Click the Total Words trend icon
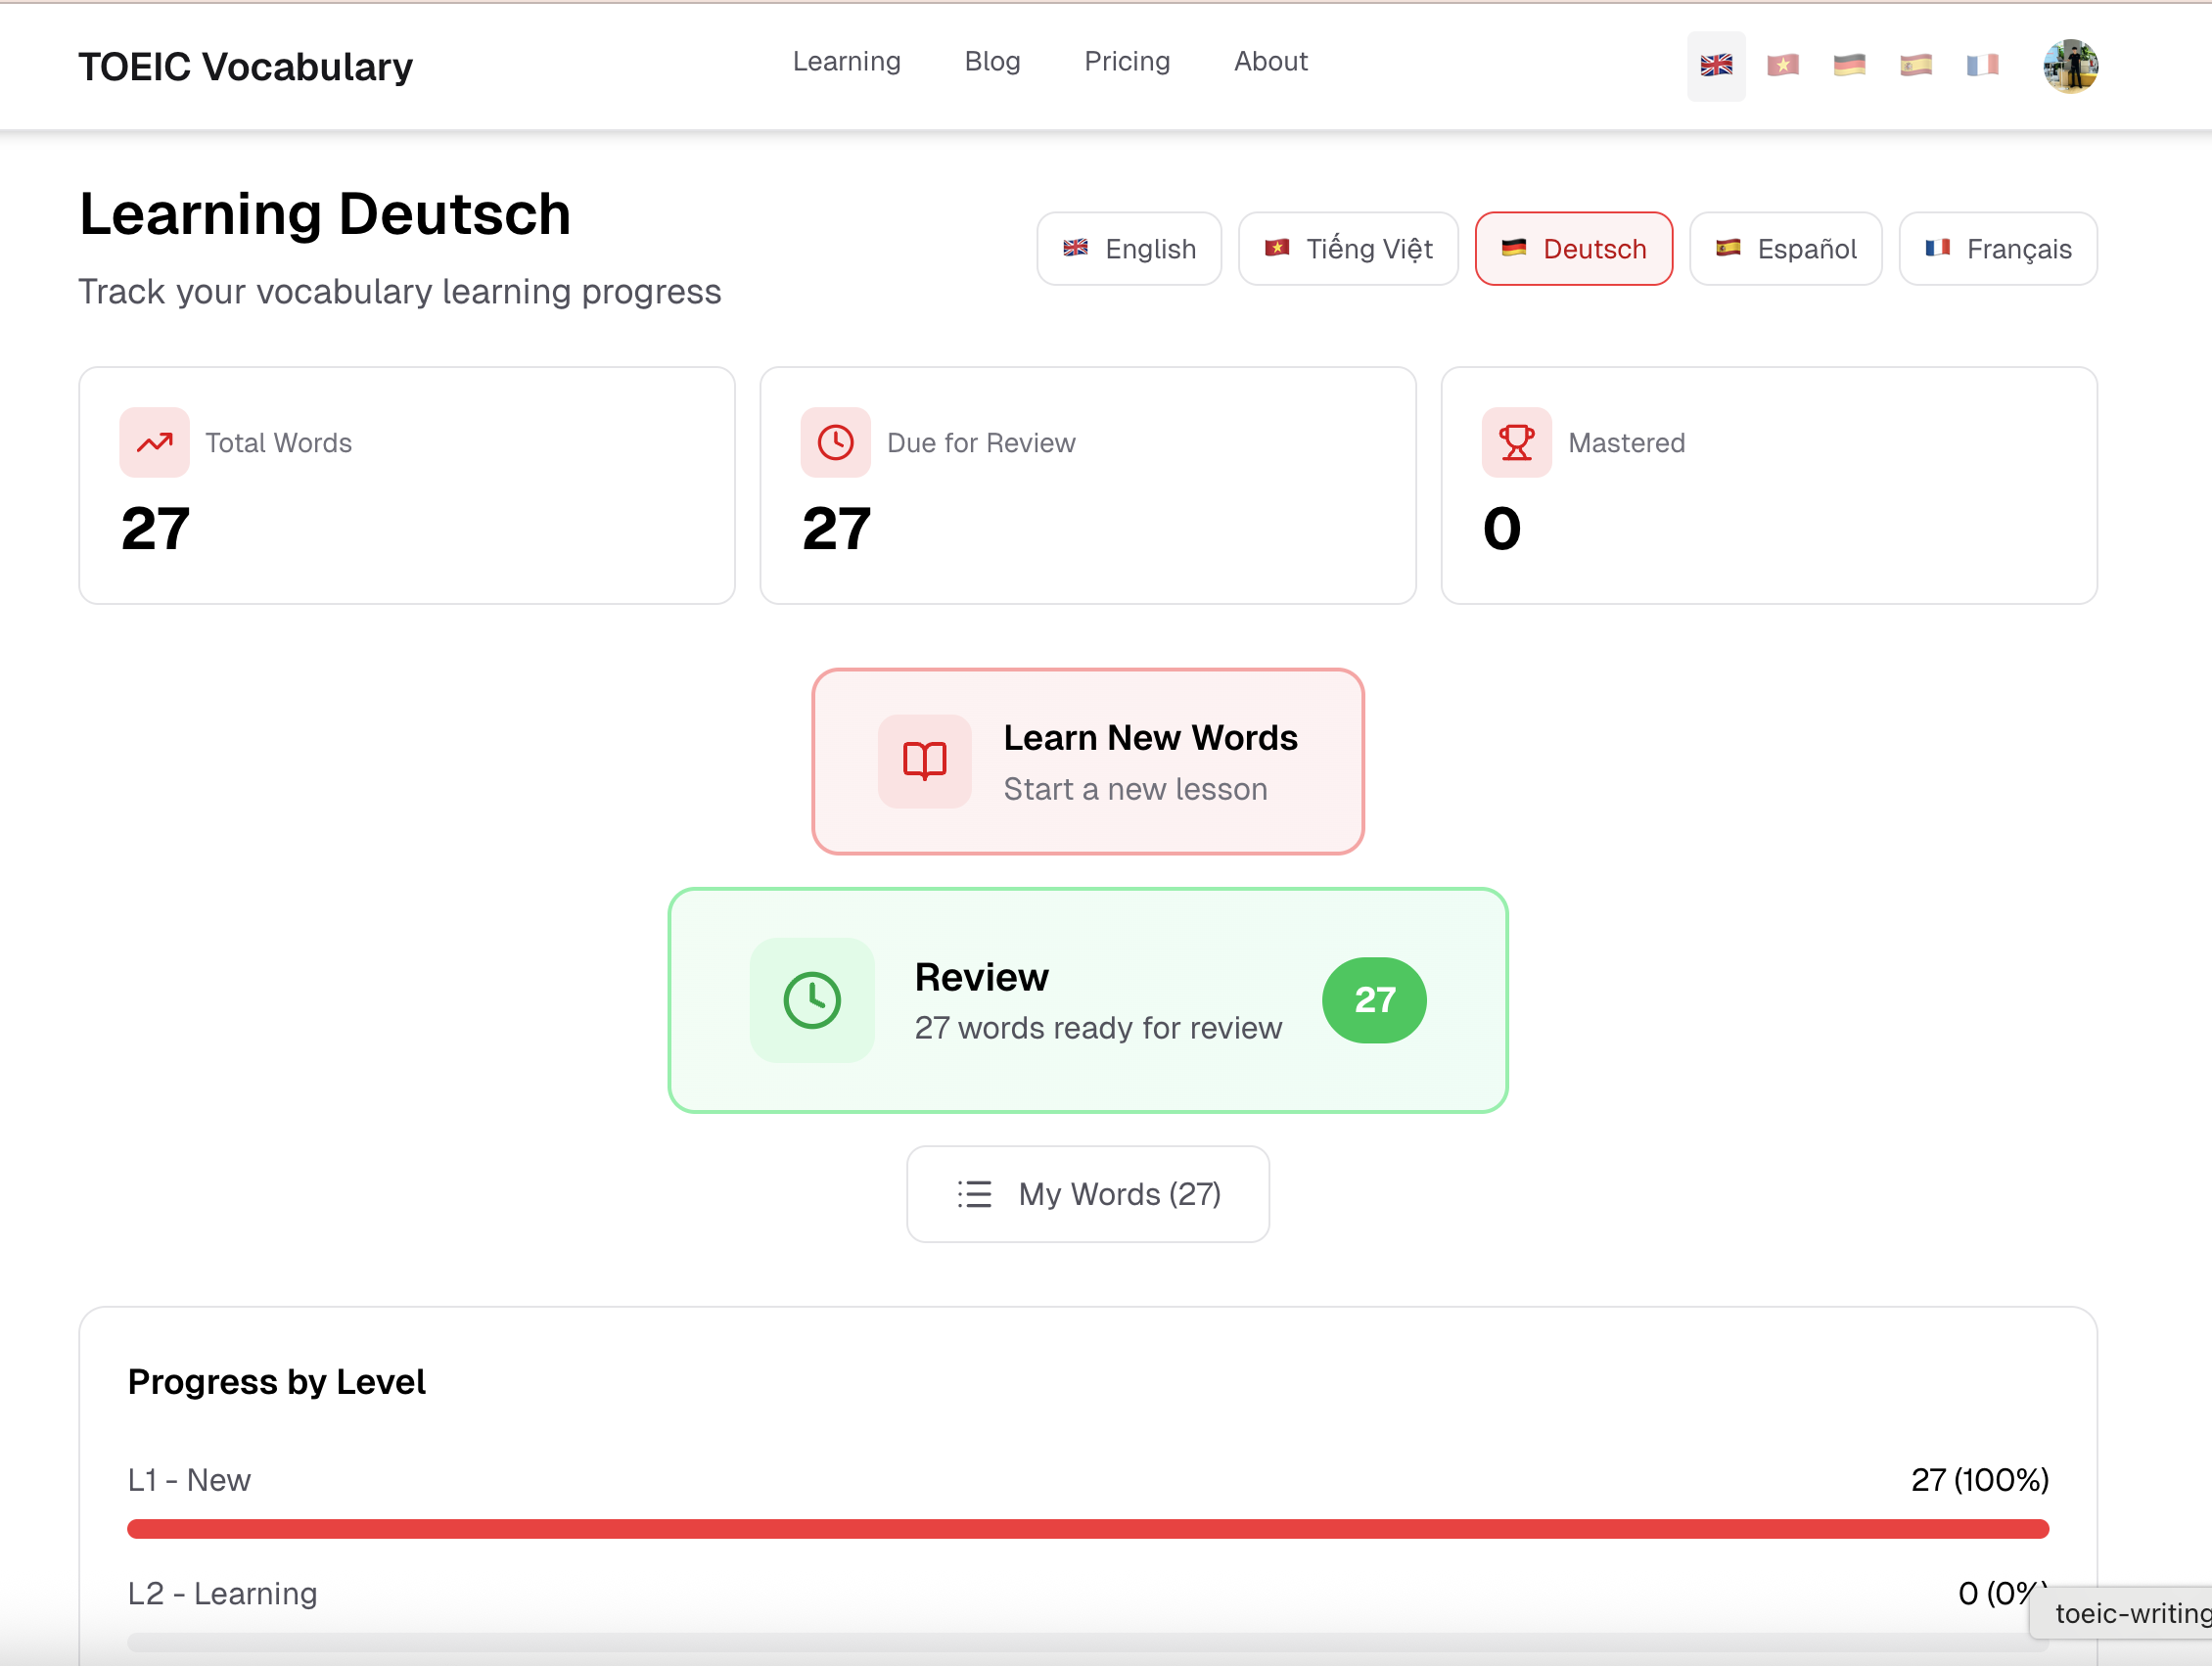The image size is (2212, 1666). [x=154, y=442]
